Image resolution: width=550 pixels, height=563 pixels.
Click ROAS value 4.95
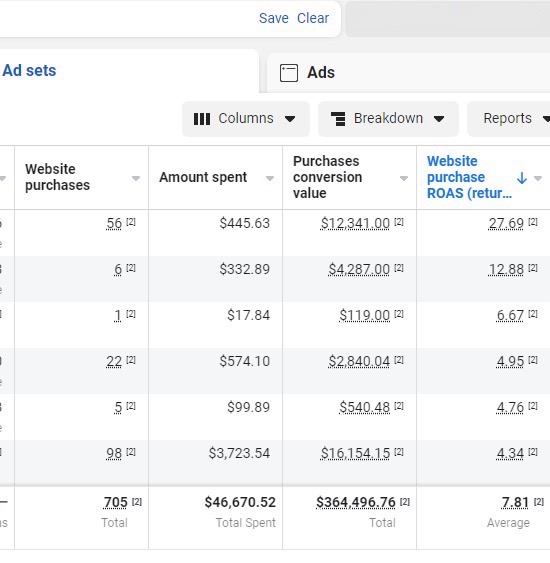pyautogui.click(x=510, y=361)
